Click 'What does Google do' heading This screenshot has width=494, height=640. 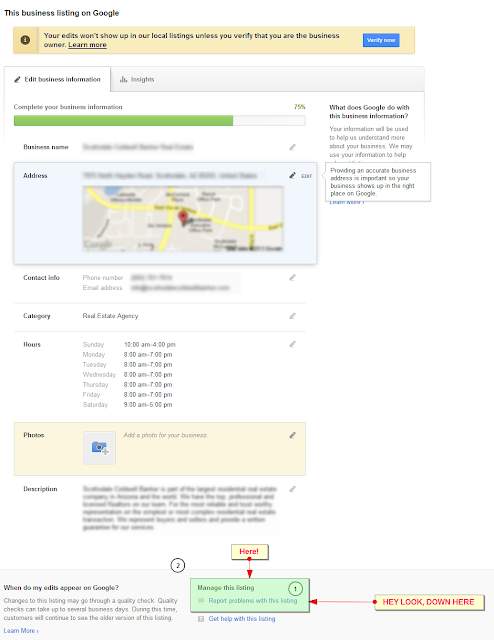(369, 111)
